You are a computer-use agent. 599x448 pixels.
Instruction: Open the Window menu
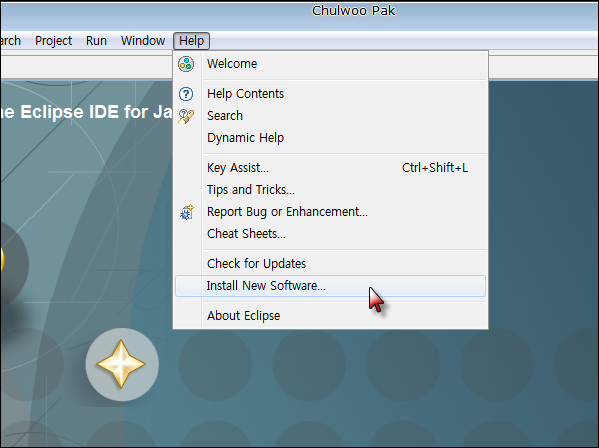(x=143, y=41)
